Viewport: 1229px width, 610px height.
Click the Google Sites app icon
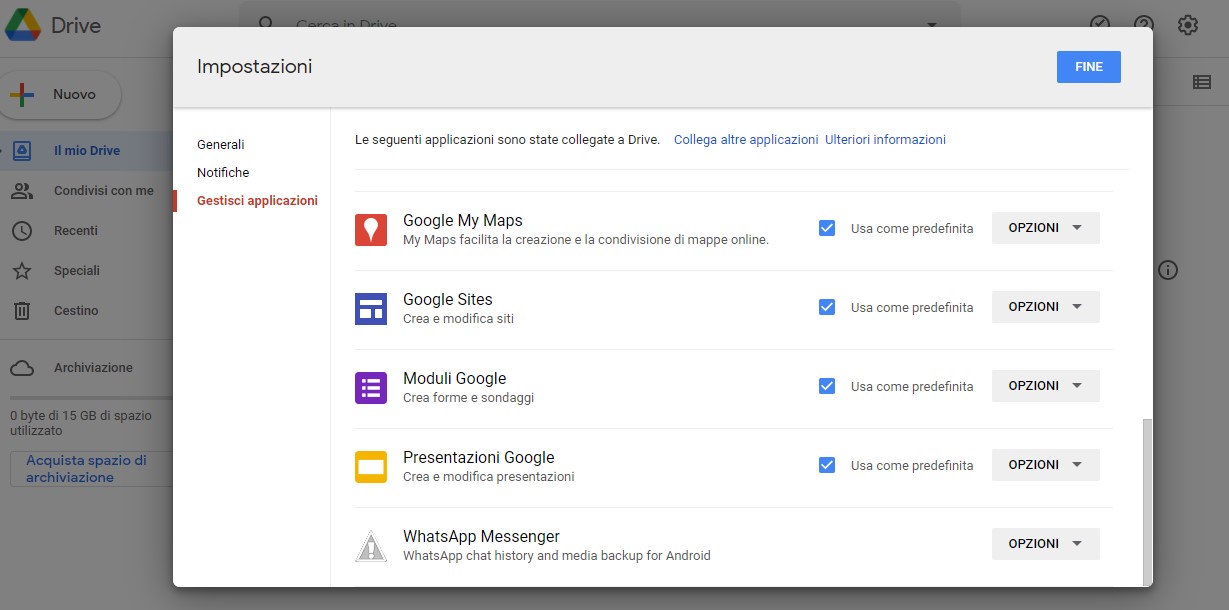371,308
